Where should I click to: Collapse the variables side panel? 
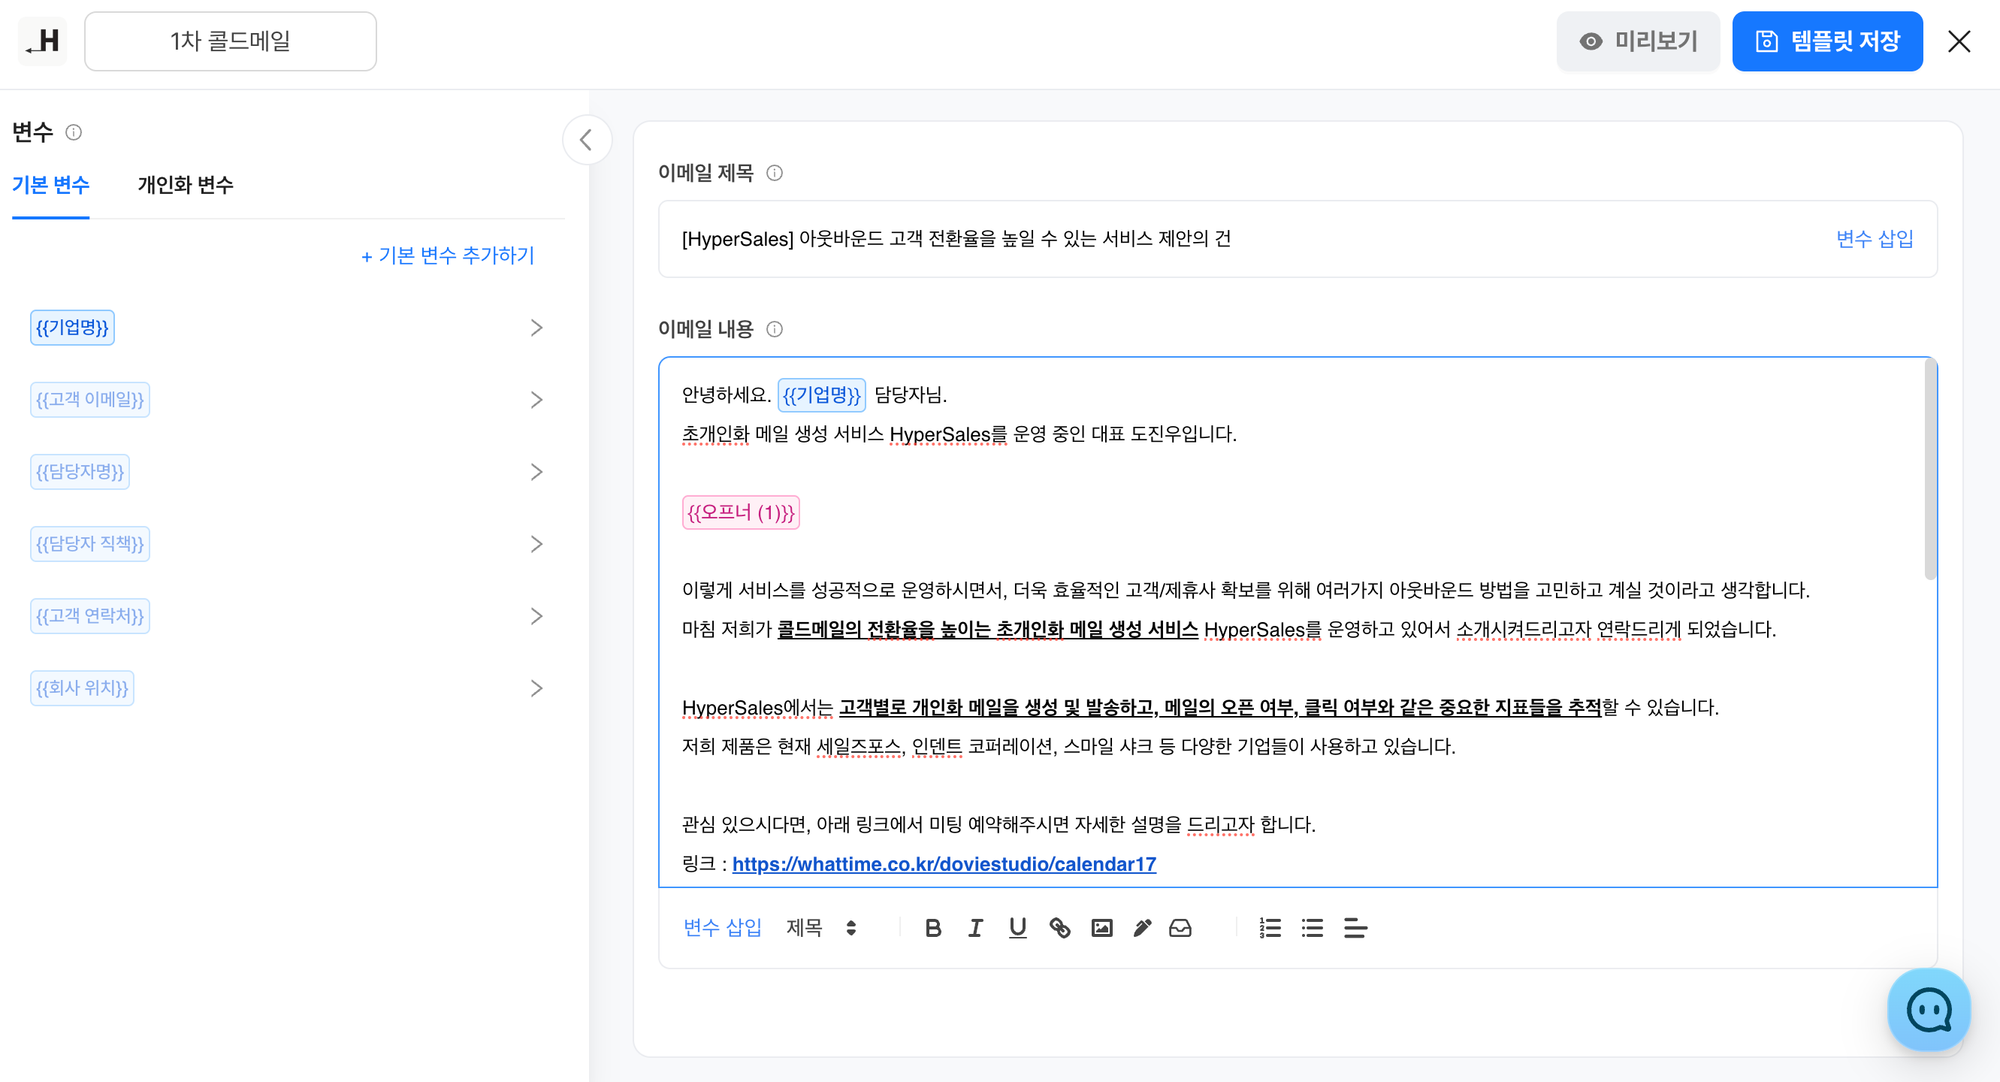tap(586, 140)
